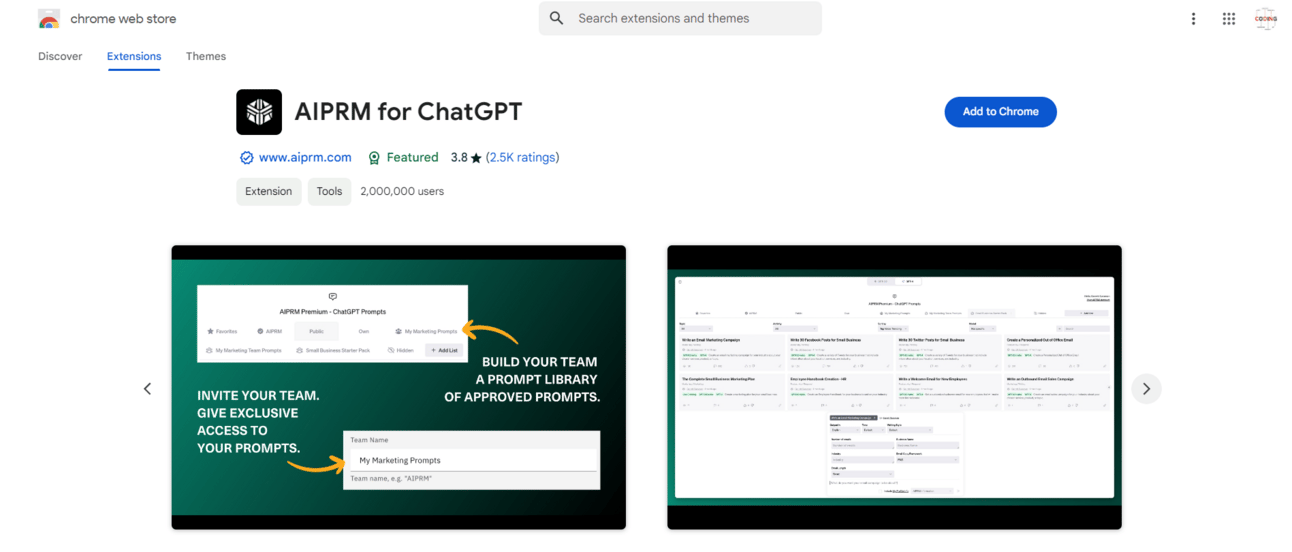Screen dimensions: 1292x552
Task: Click the AIPRM for ChatGPT heading
Action: tap(408, 112)
